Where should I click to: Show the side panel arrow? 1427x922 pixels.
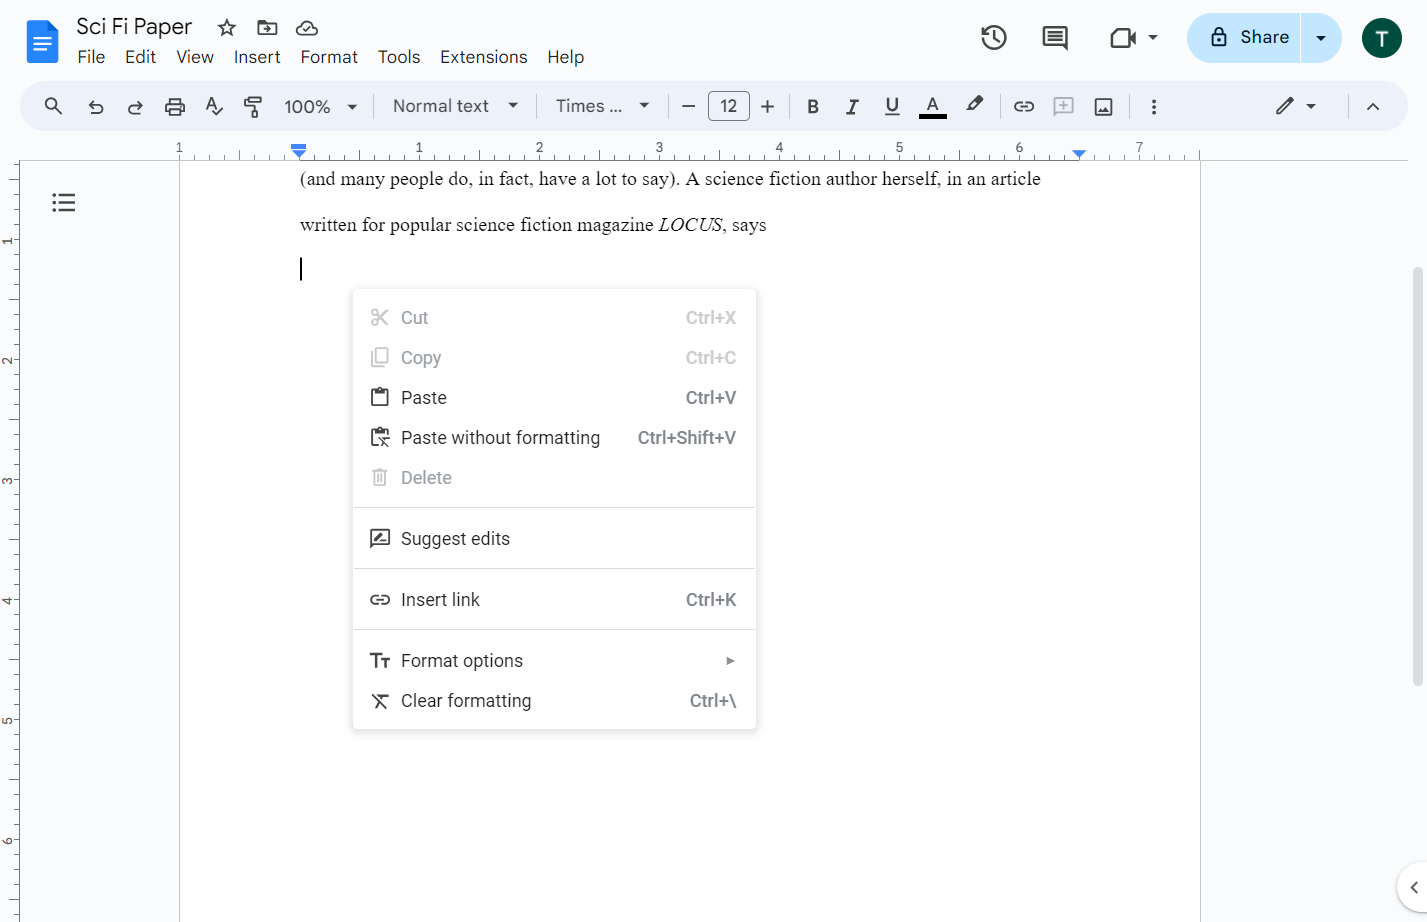point(1413,887)
